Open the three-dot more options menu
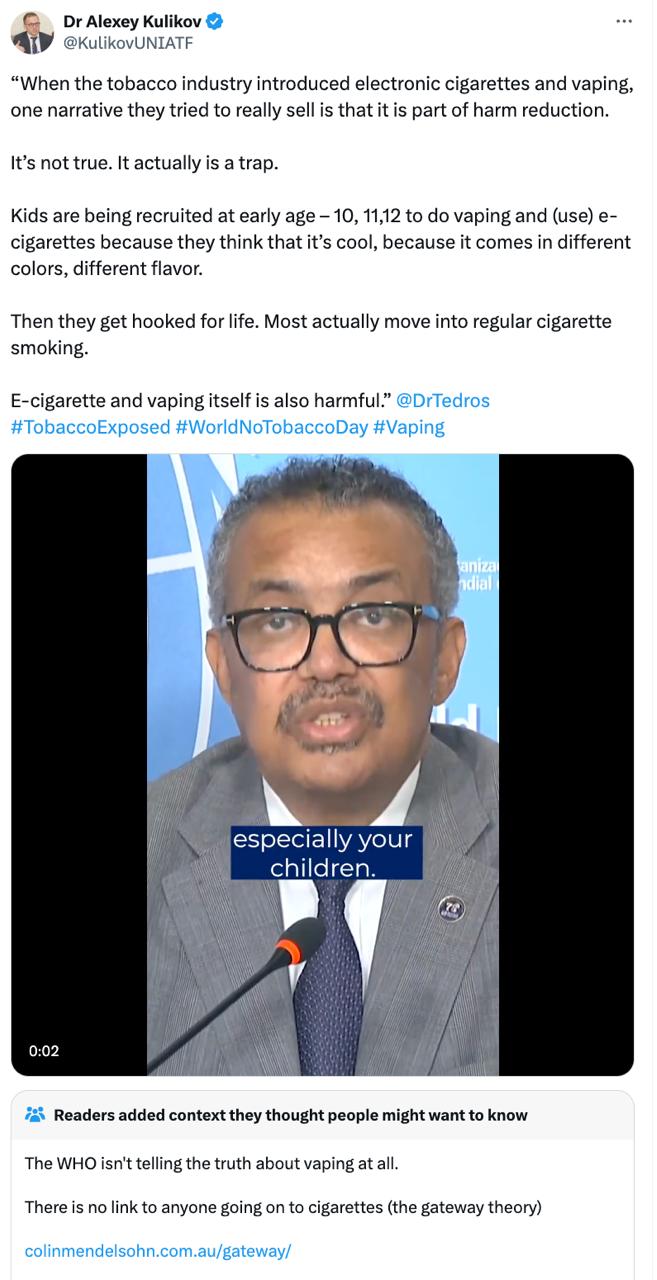Image resolution: width=657 pixels, height=1280 pixels. tap(624, 21)
